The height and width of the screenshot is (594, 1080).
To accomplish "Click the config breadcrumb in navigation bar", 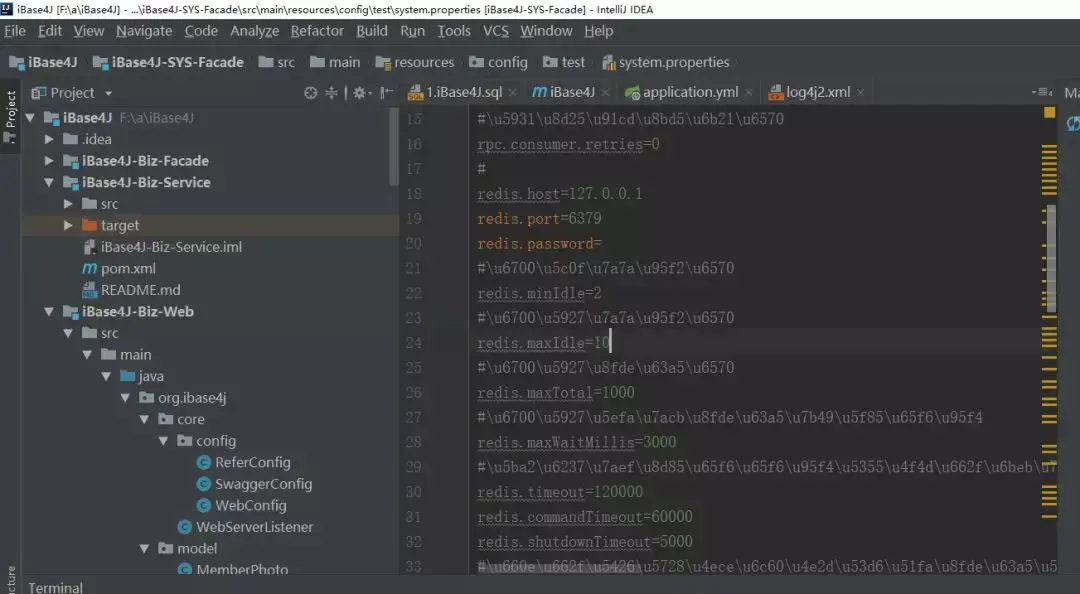I will click(x=498, y=62).
